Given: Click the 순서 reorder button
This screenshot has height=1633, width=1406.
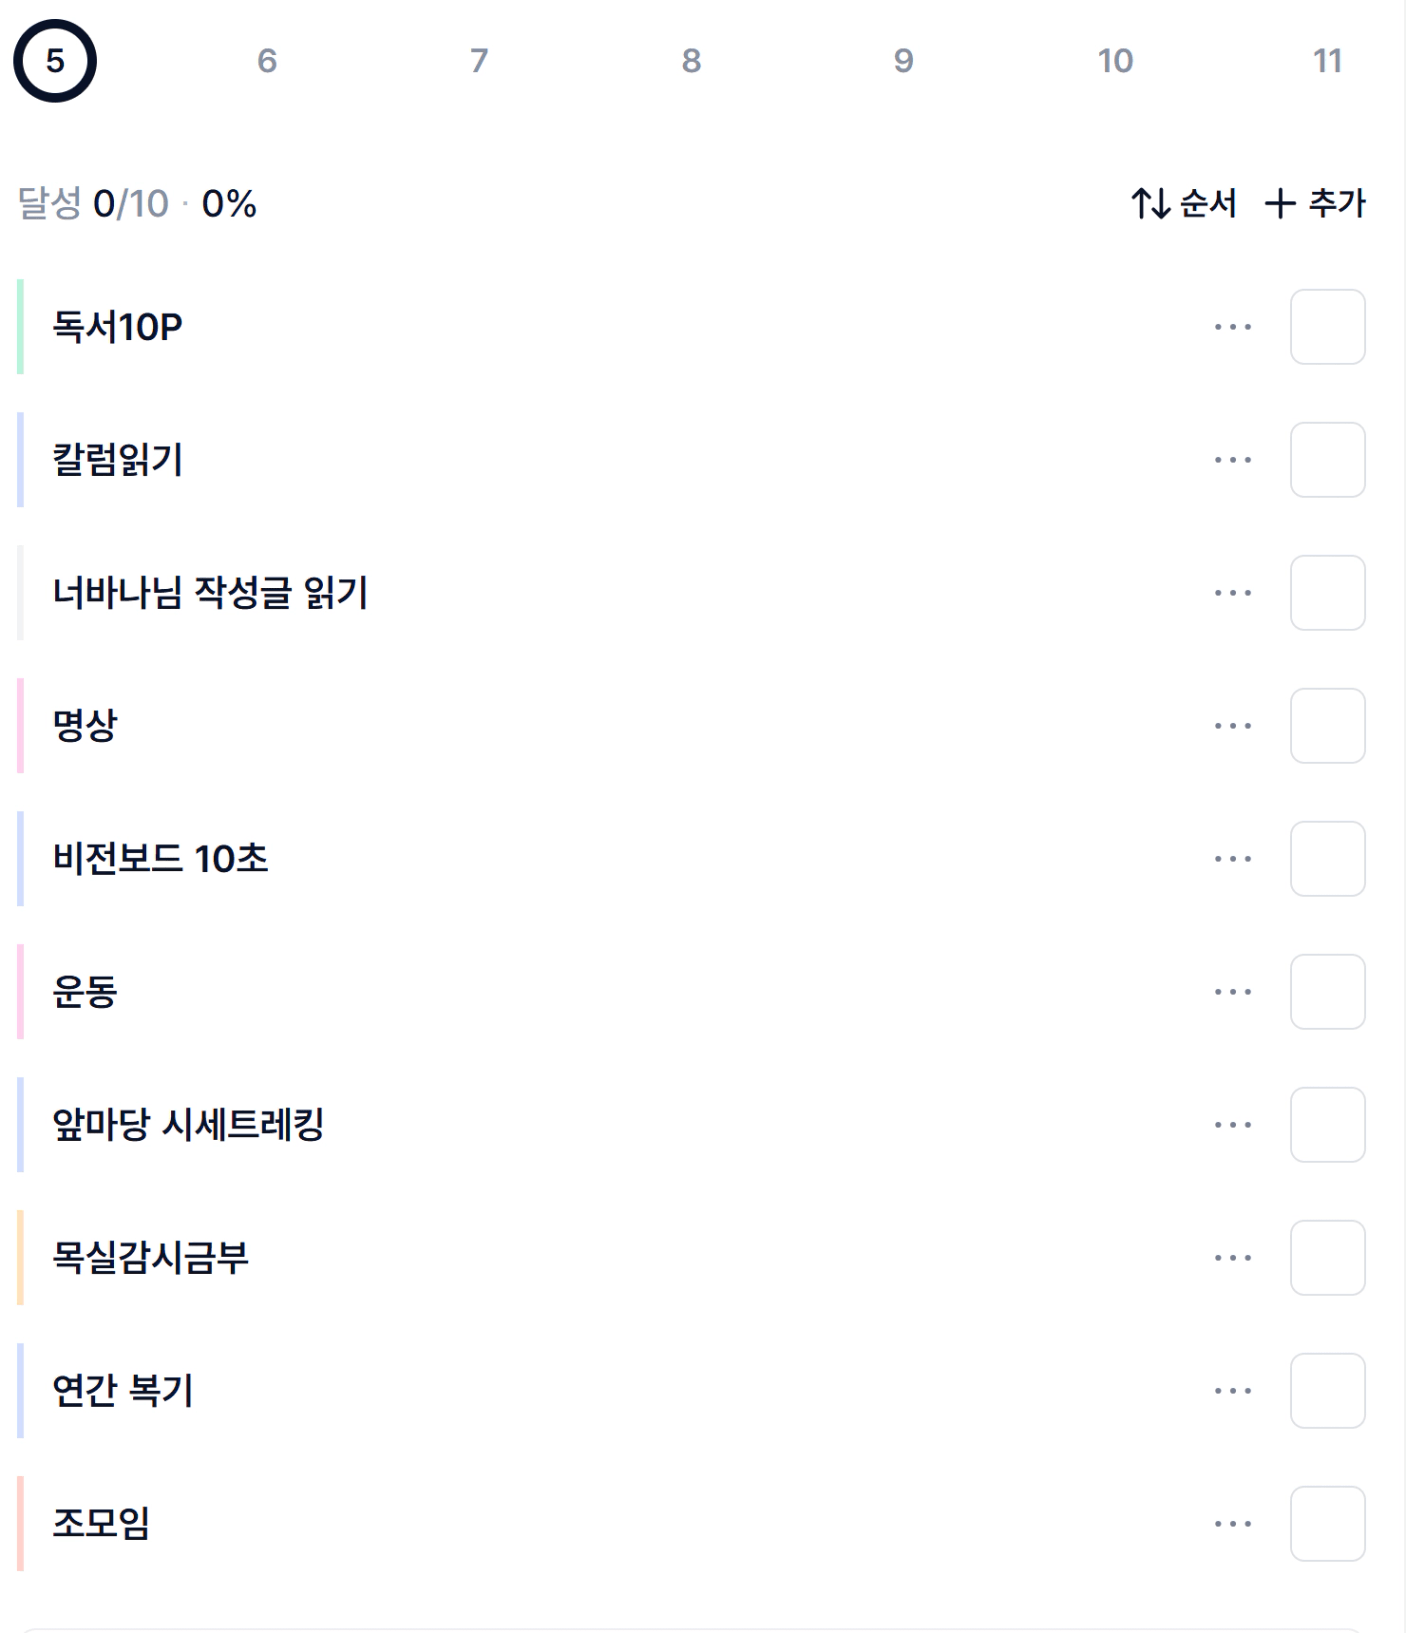Looking at the screenshot, I should pyautogui.click(x=1184, y=204).
